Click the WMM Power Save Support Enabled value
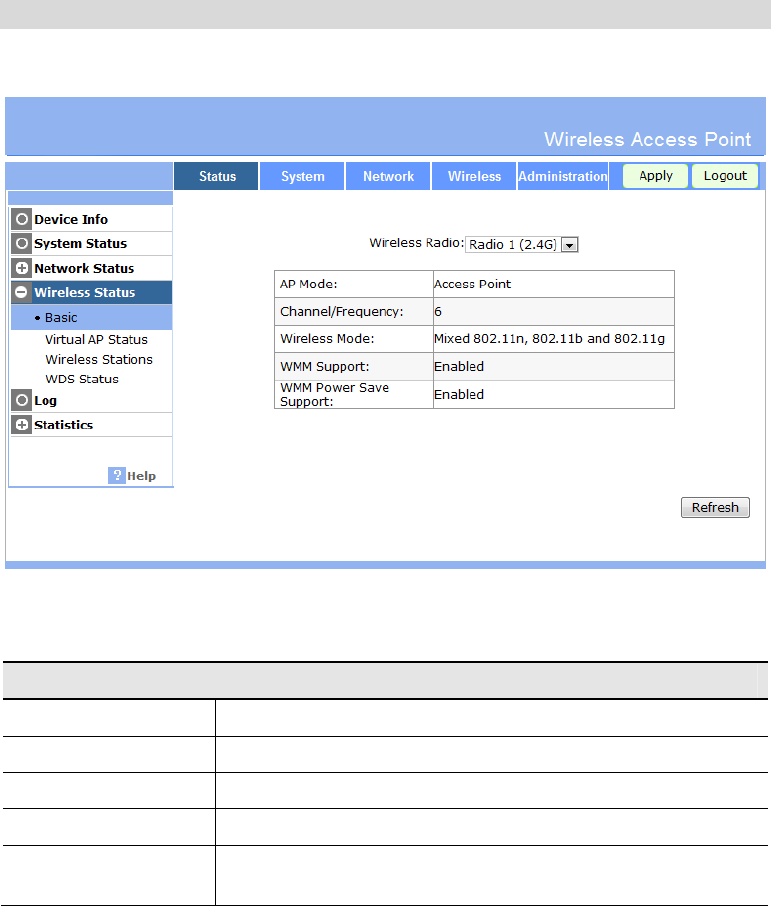Image resolution: width=771 pixels, height=906 pixels. [x=459, y=395]
